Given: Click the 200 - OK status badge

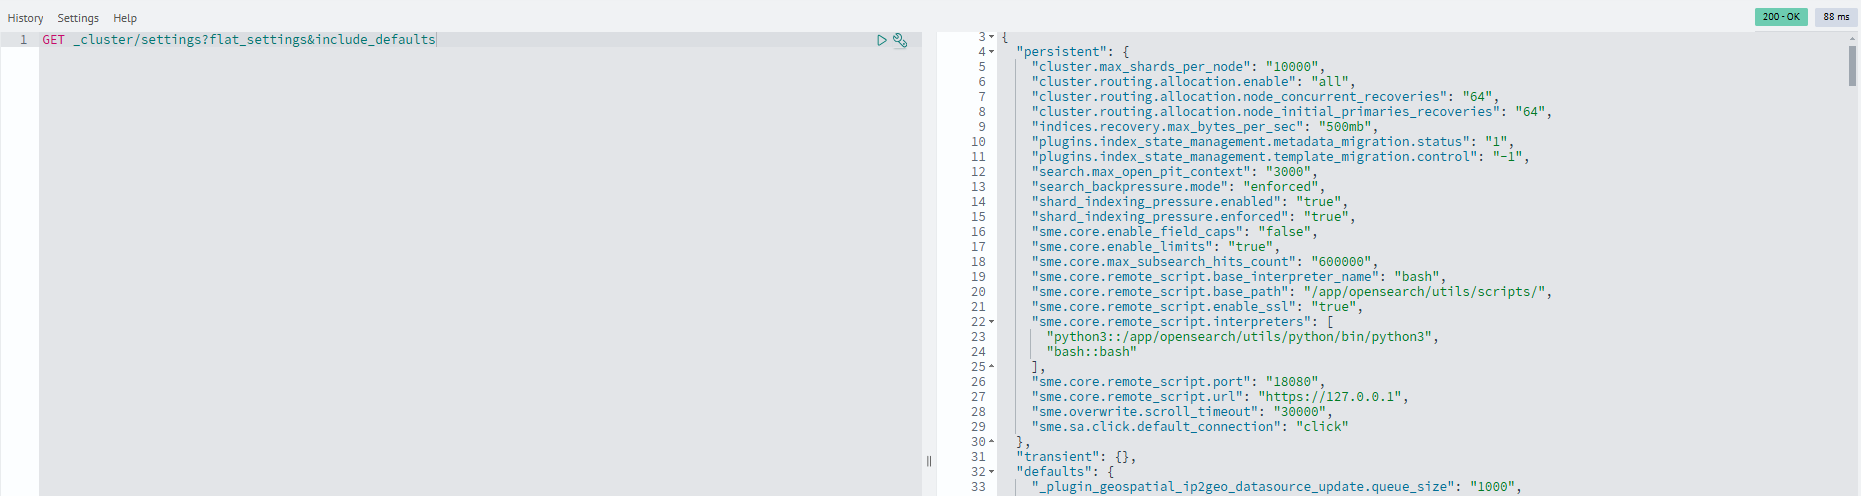Looking at the screenshot, I should [1781, 17].
